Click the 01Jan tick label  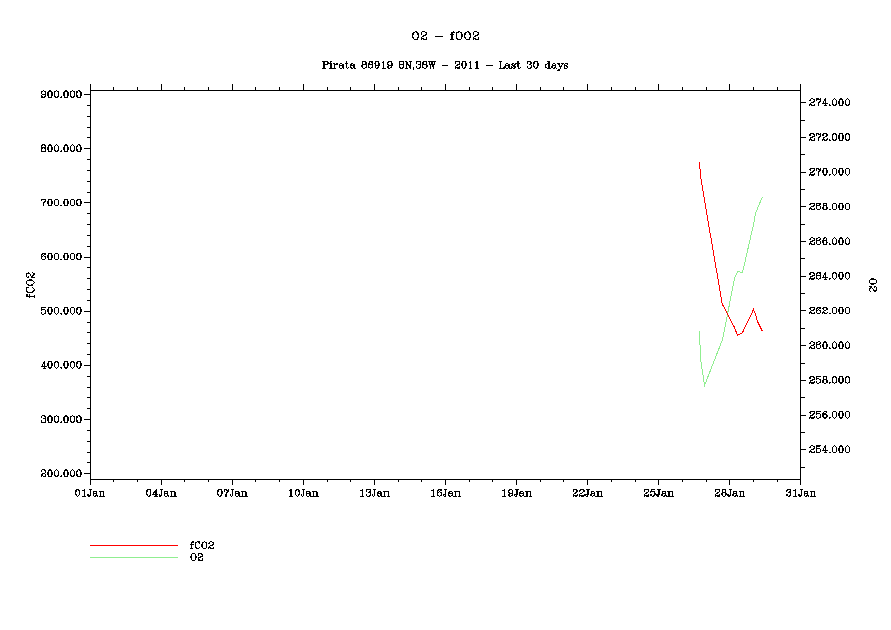click(x=90, y=493)
